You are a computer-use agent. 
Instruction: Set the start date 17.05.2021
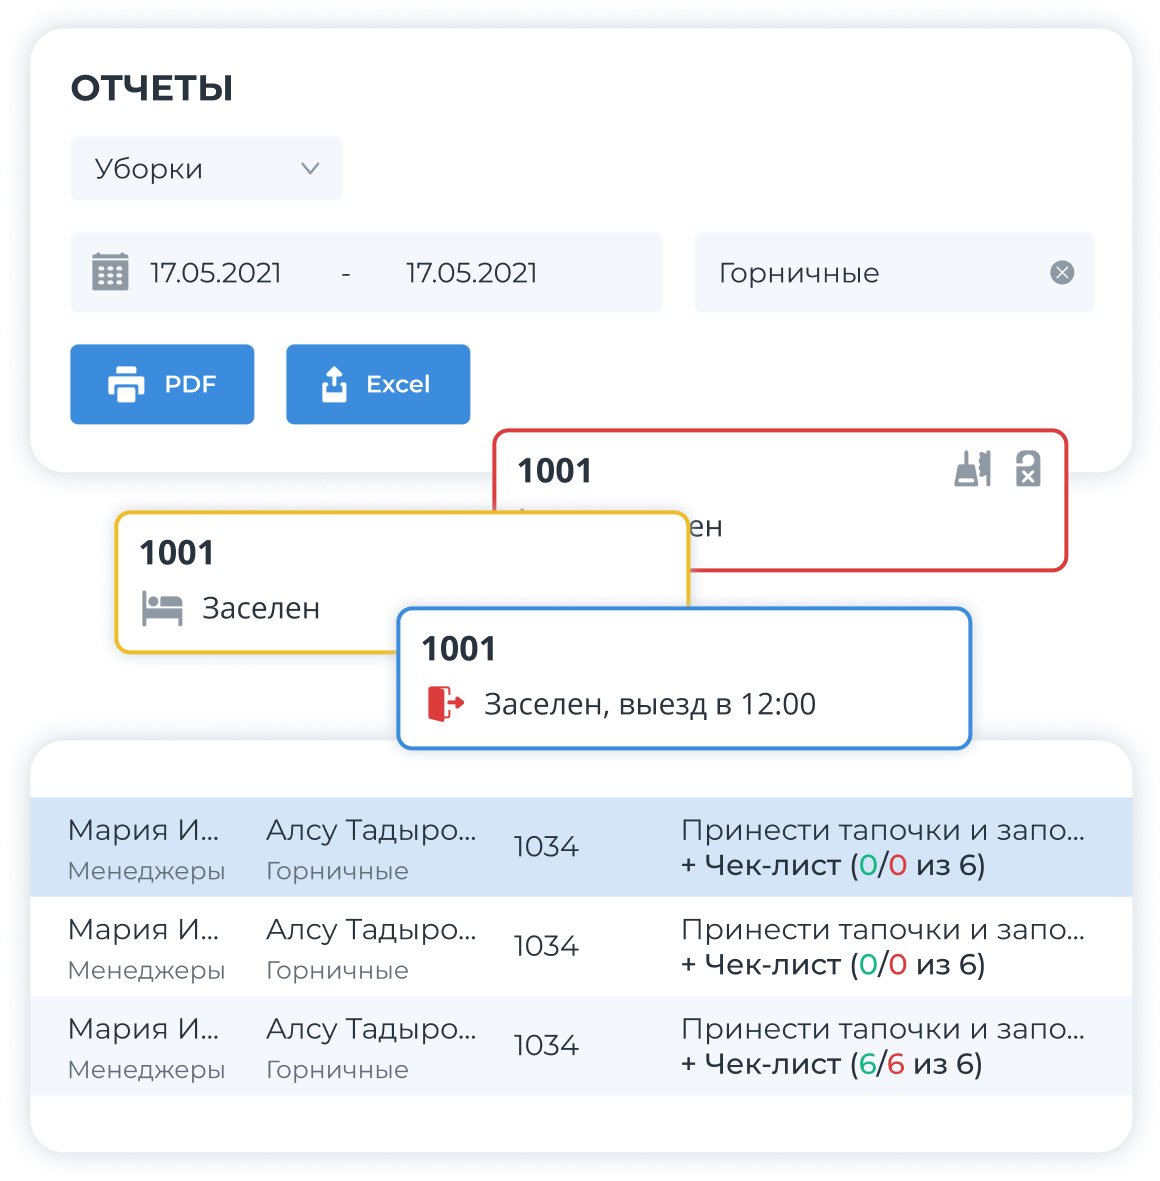216,273
